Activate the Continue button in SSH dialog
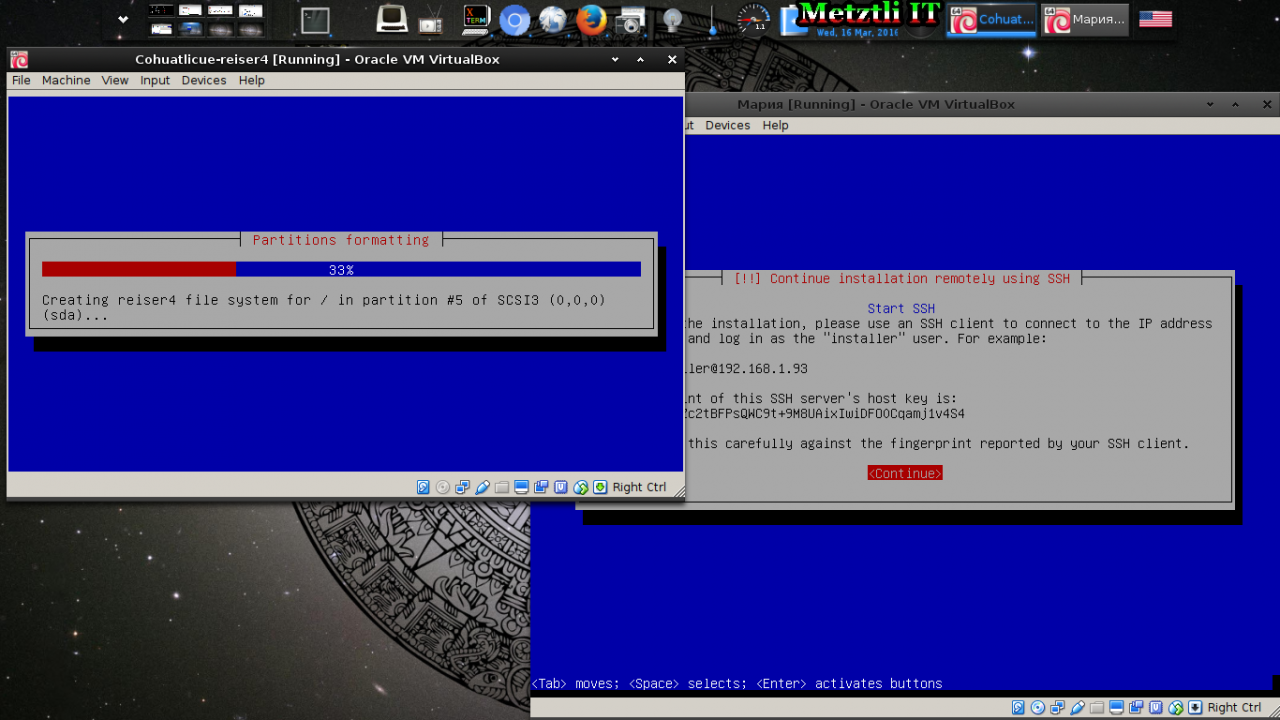 (905, 473)
